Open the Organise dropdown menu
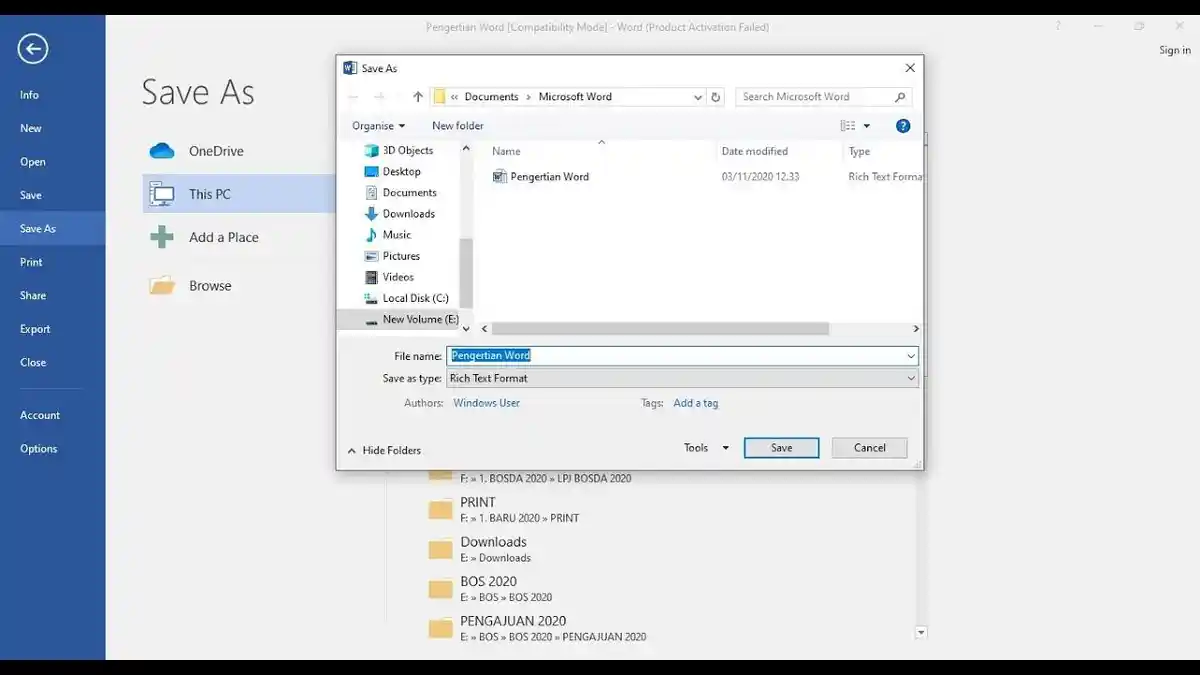 click(x=379, y=126)
